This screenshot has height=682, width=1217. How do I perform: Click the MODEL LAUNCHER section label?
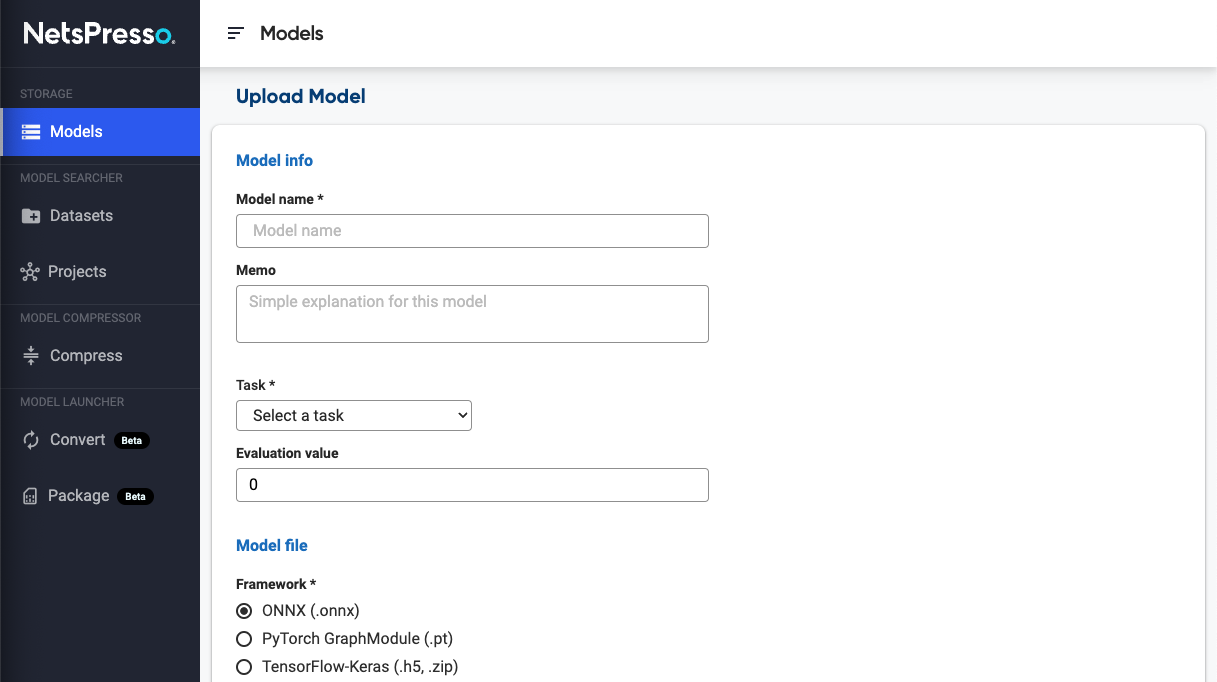click(72, 402)
